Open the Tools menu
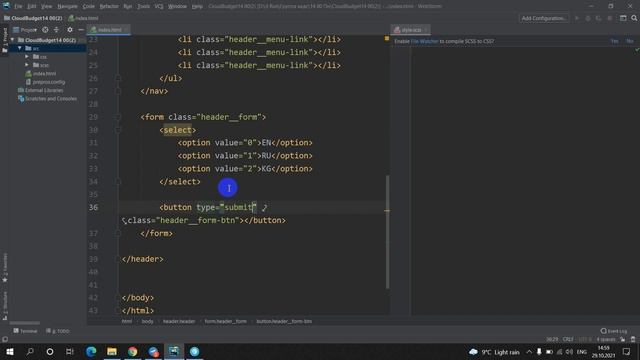This screenshot has width=640, height=360. [143, 6]
